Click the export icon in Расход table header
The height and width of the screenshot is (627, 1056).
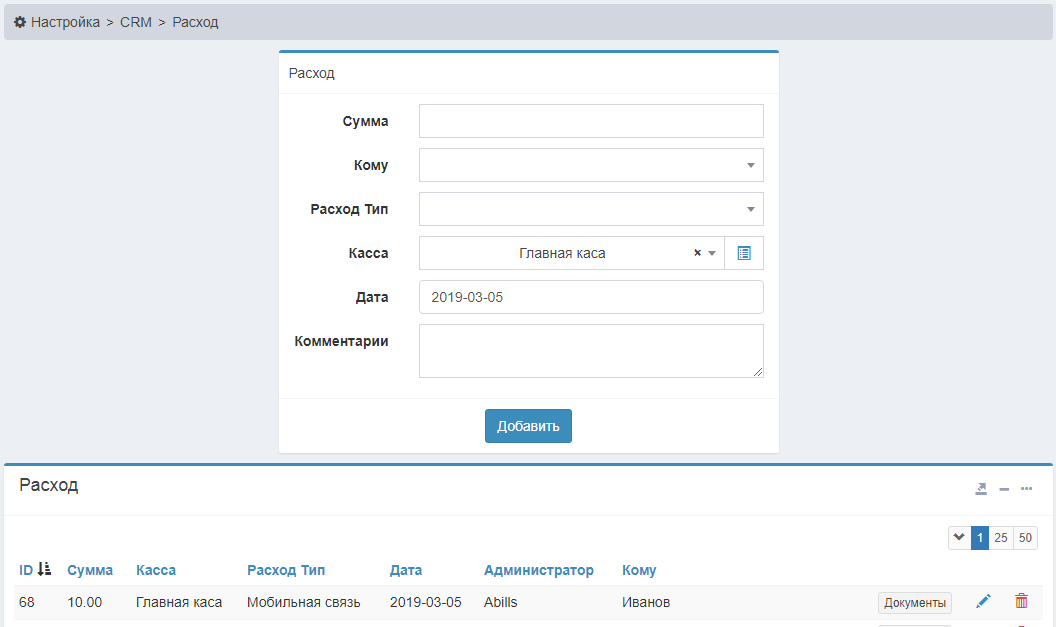(981, 488)
